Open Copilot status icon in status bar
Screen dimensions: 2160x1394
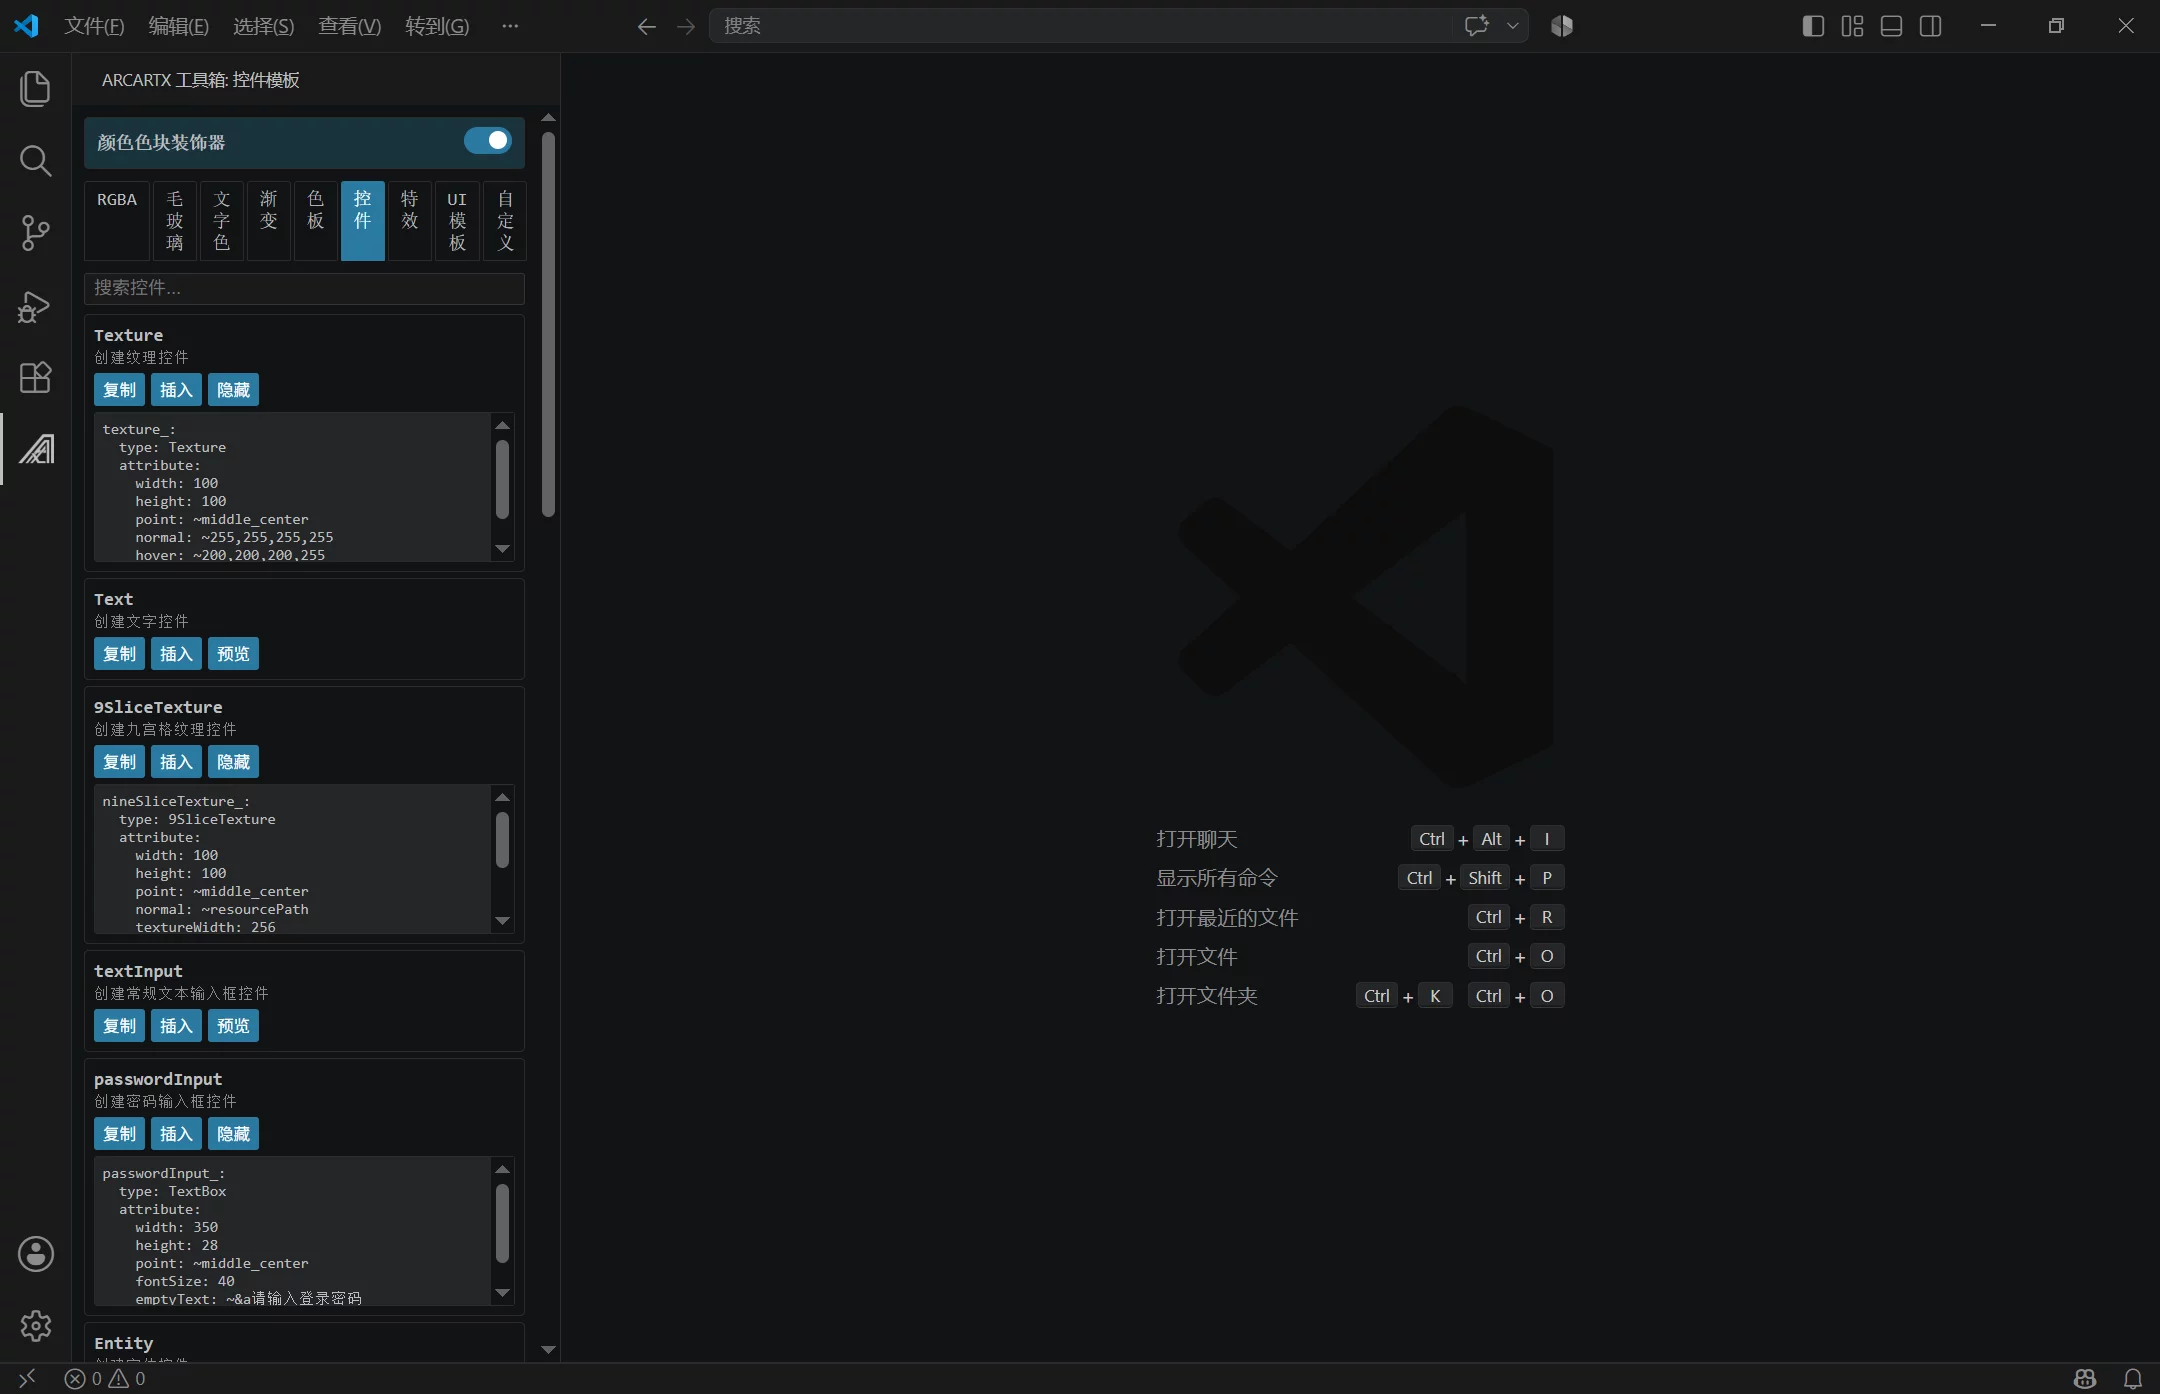click(x=2085, y=1378)
